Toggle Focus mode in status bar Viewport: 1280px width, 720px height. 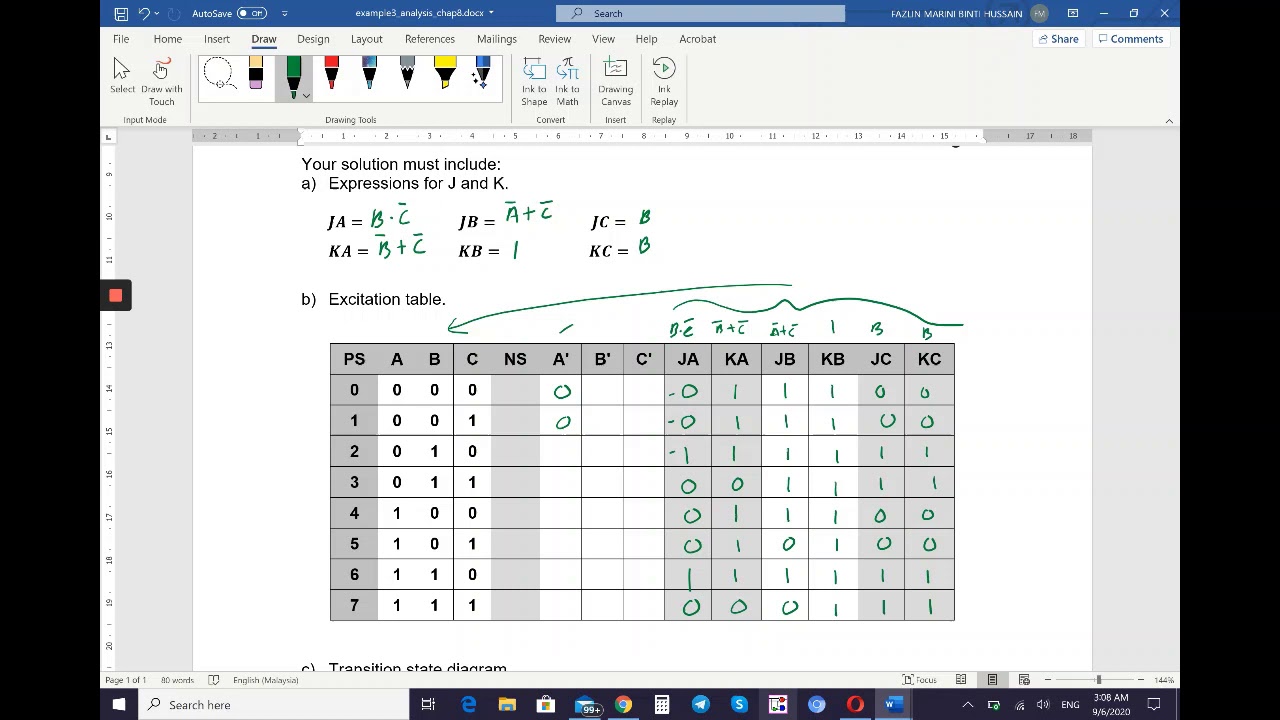click(x=919, y=680)
